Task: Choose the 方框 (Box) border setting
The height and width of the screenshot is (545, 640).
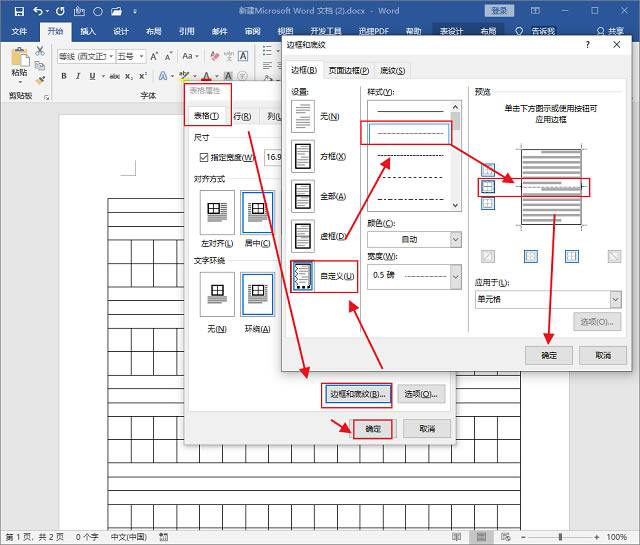Action: [302, 157]
